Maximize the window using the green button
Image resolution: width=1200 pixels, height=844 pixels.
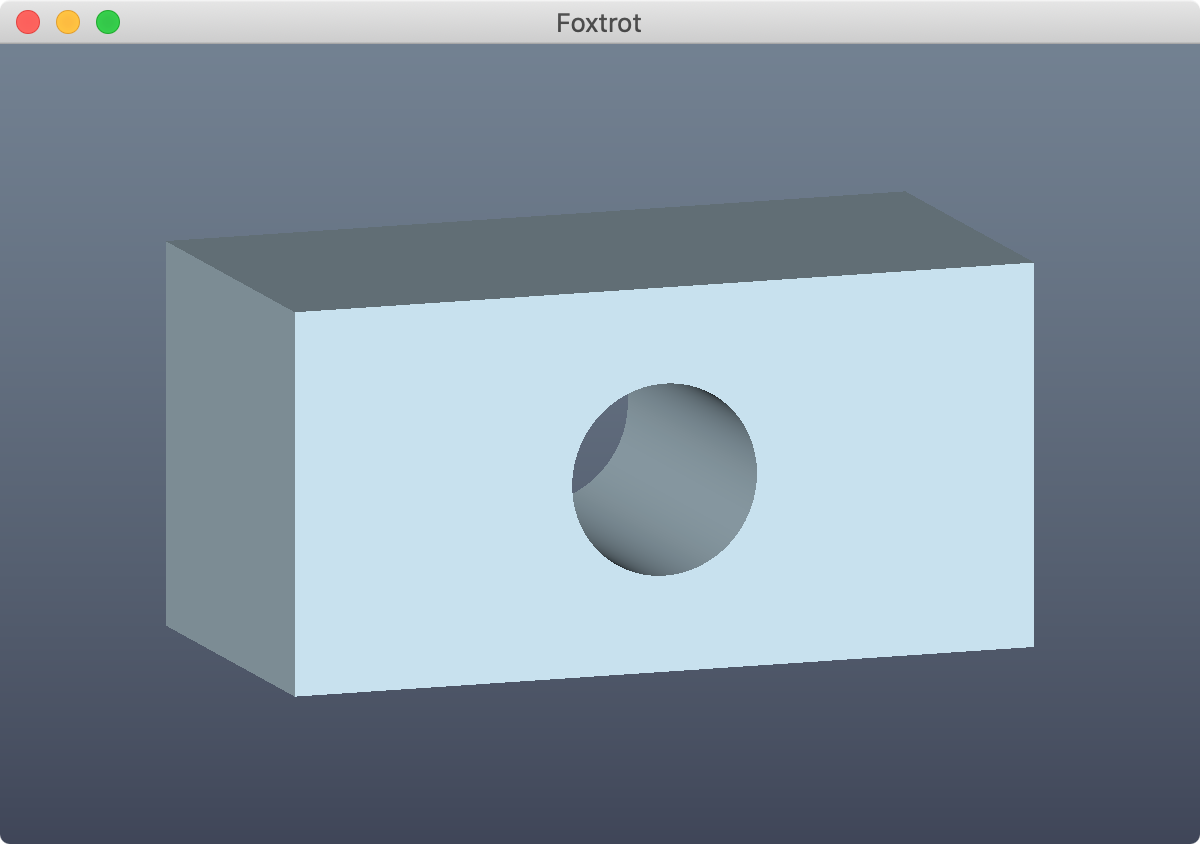pyautogui.click(x=108, y=22)
